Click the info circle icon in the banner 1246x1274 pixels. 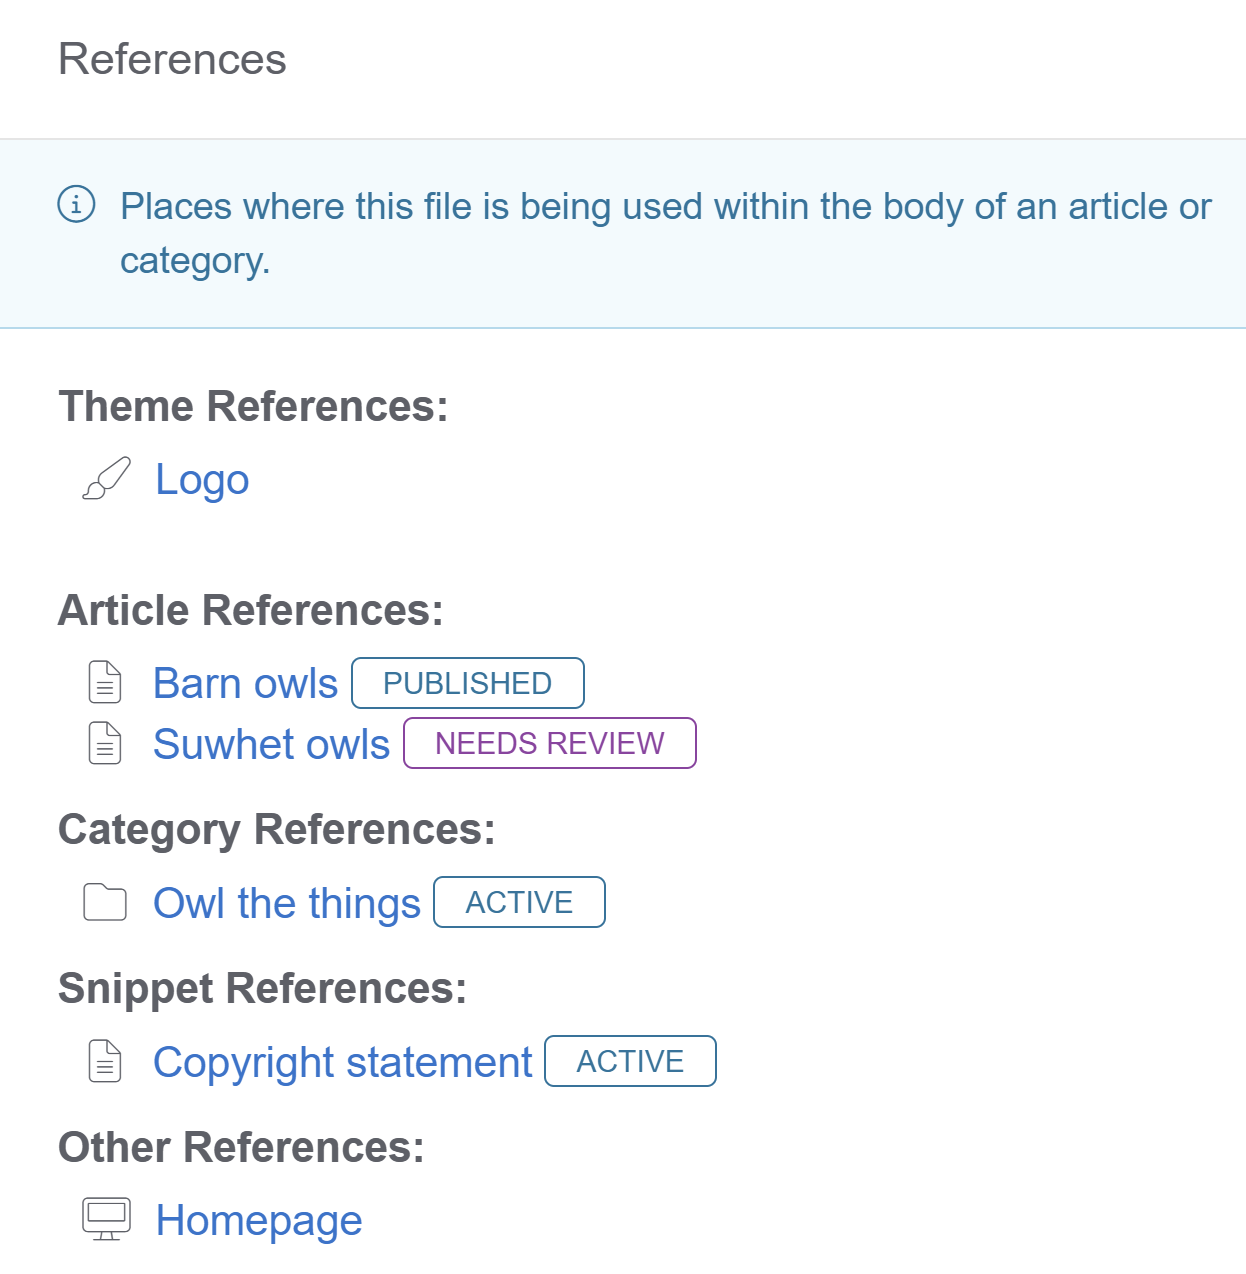[x=76, y=205]
